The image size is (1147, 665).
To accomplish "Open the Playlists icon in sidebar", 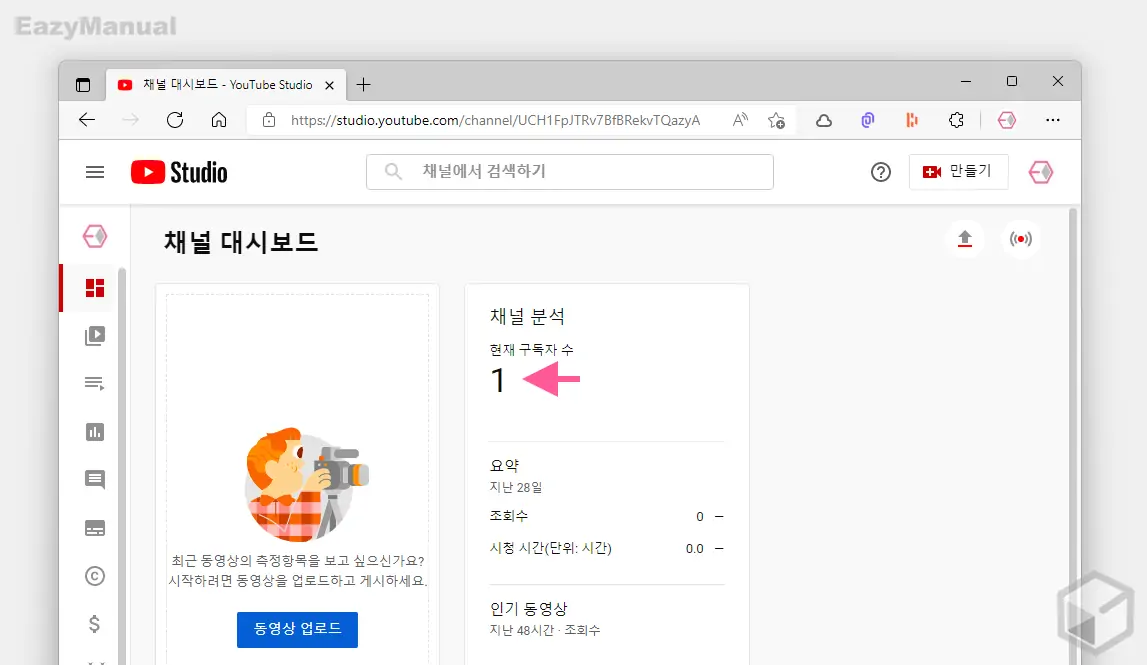I will [x=95, y=383].
